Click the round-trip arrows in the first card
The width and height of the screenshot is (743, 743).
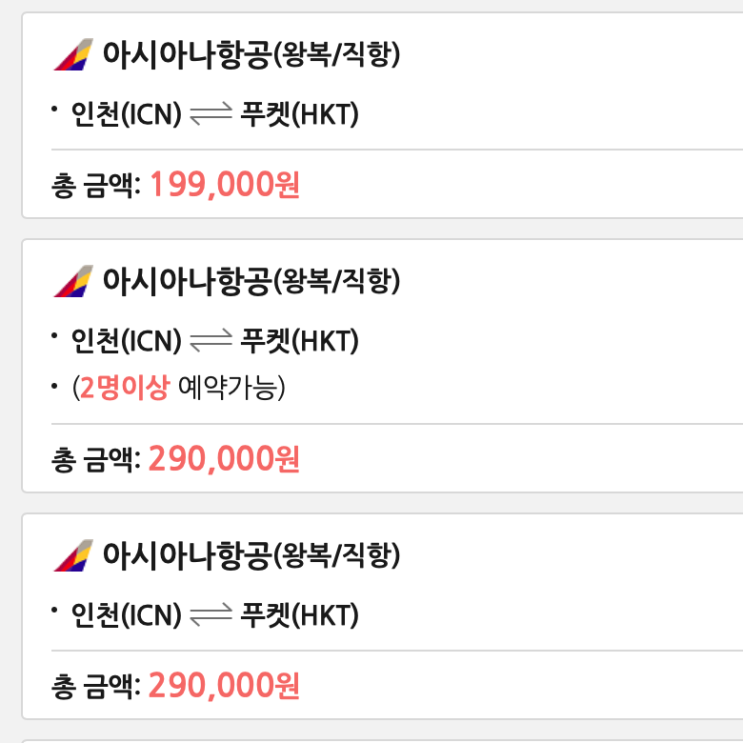pos(211,115)
